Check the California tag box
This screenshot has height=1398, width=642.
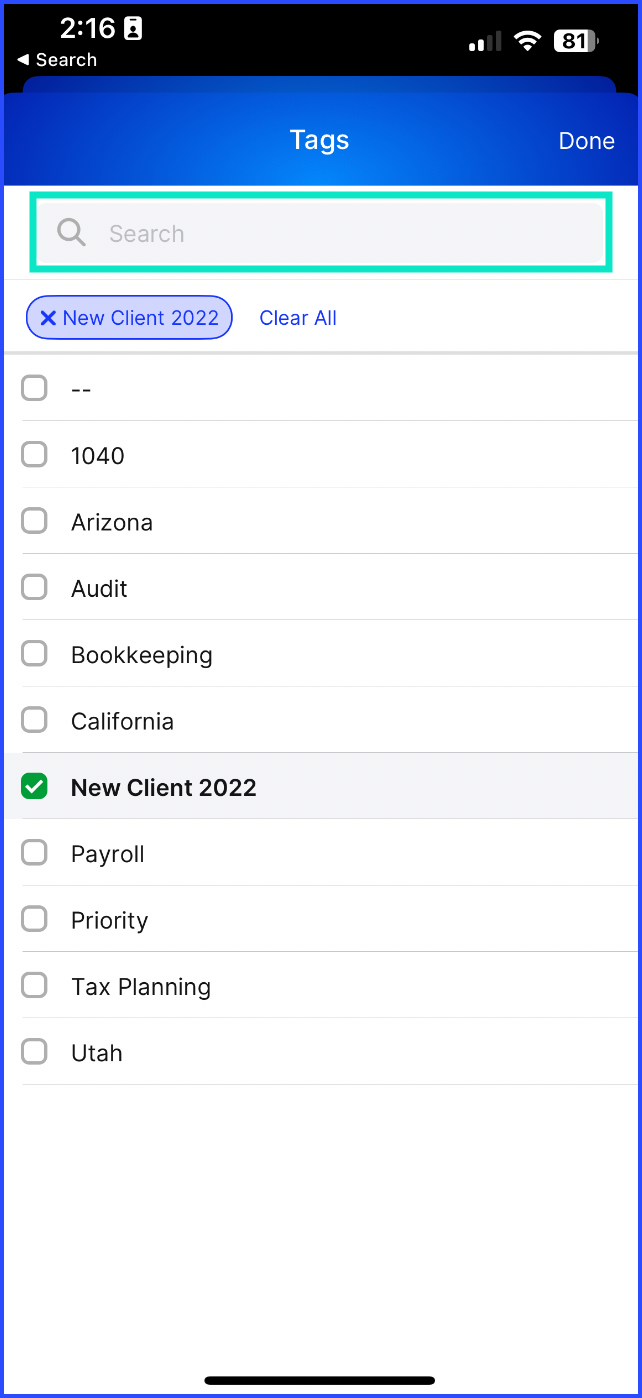coord(34,720)
